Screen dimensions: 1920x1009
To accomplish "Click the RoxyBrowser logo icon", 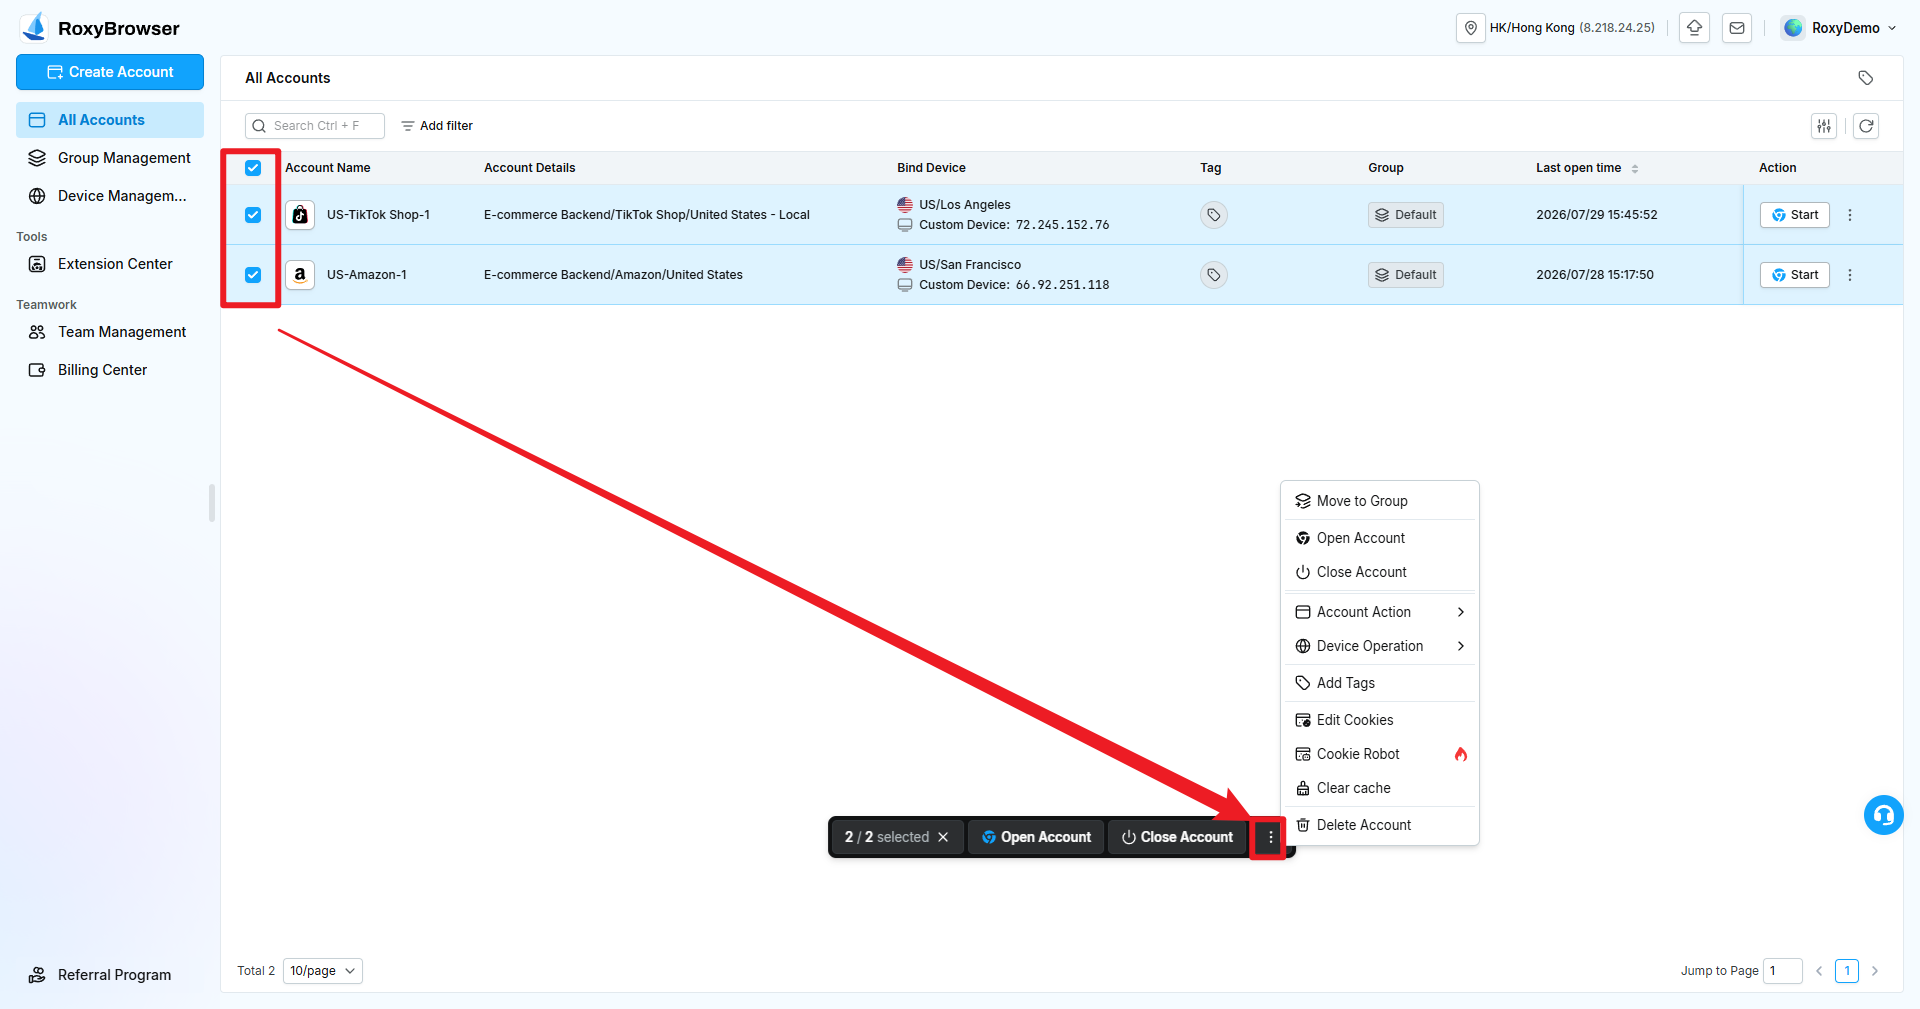I will [x=35, y=27].
